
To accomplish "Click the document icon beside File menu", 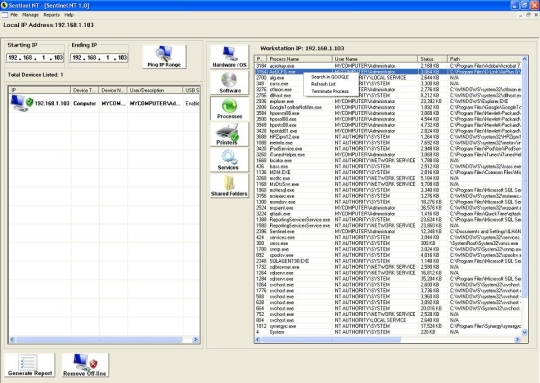I will [x=4, y=15].
